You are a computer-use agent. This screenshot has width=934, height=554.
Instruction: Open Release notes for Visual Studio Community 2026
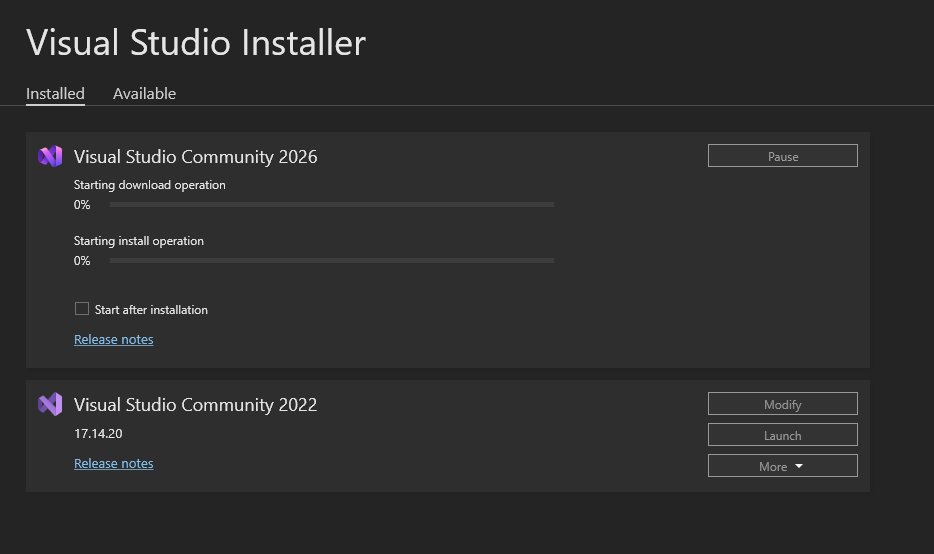[114, 340]
